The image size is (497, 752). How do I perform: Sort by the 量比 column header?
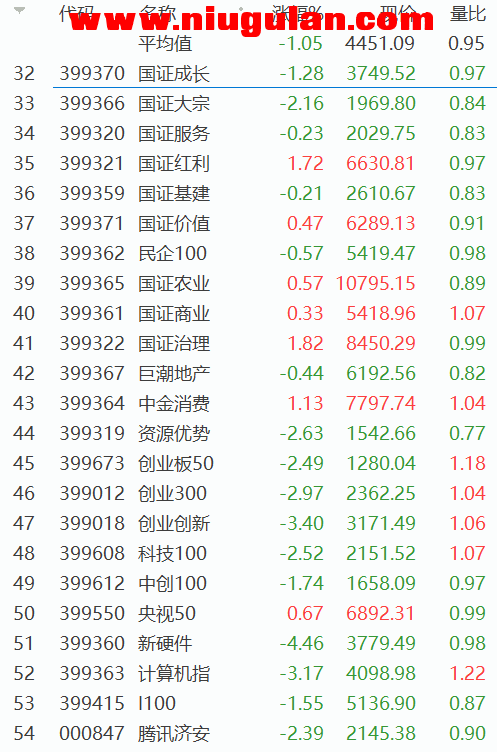coord(468,14)
